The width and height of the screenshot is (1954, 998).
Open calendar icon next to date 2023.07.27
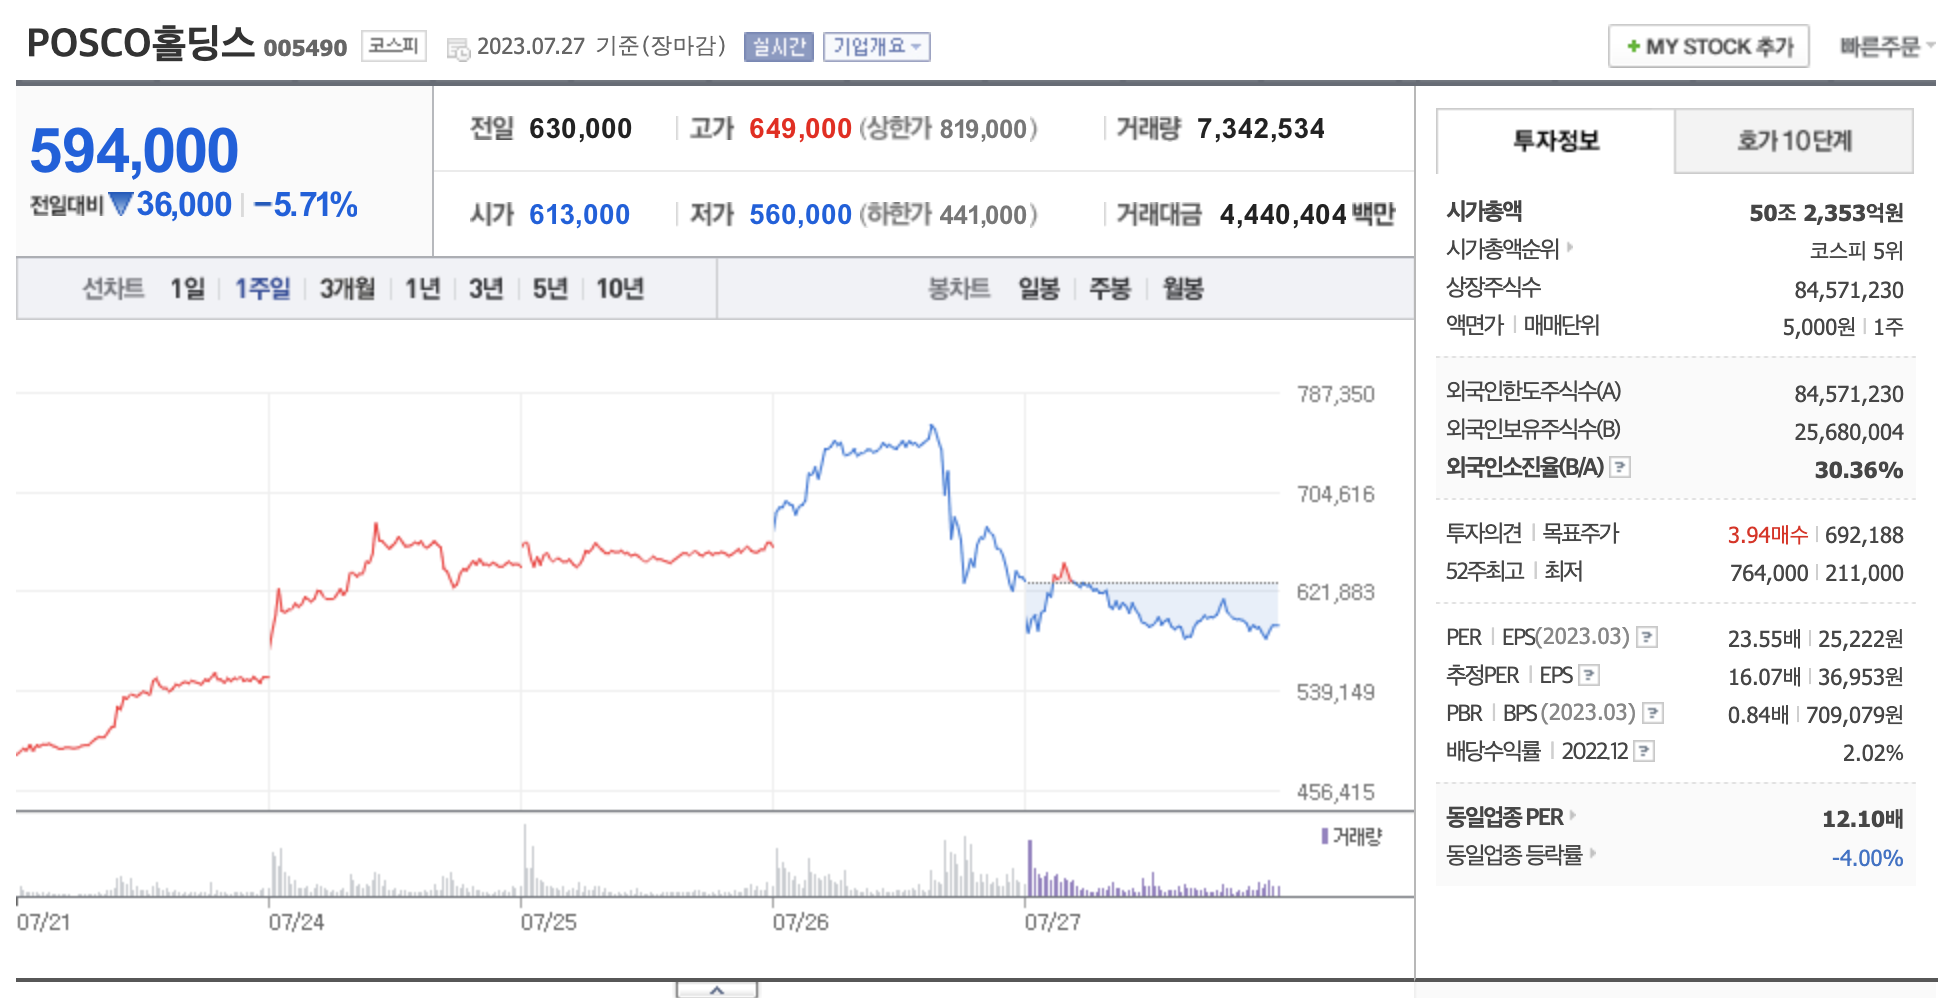point(458,49)
